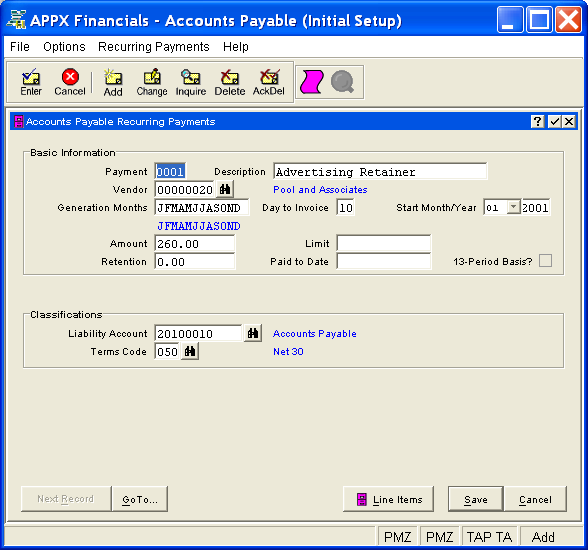Click the AckDel toolbar icon
The width and height of the screenshot is (588, 550).
(x=268, y=82)
